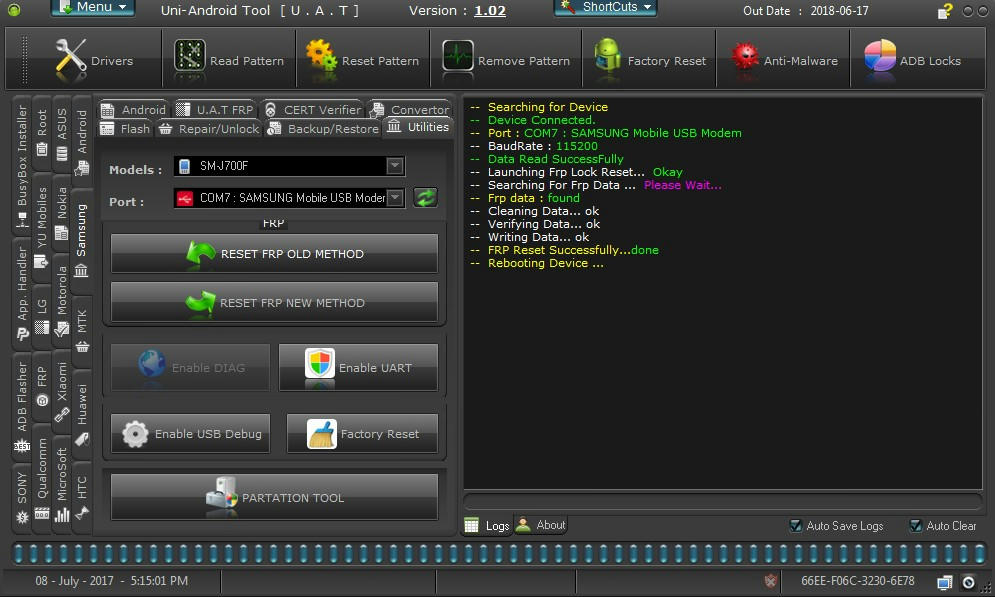Select the Root vertical tab
Screen dimensions: 995x597
(x=42, y=133)
